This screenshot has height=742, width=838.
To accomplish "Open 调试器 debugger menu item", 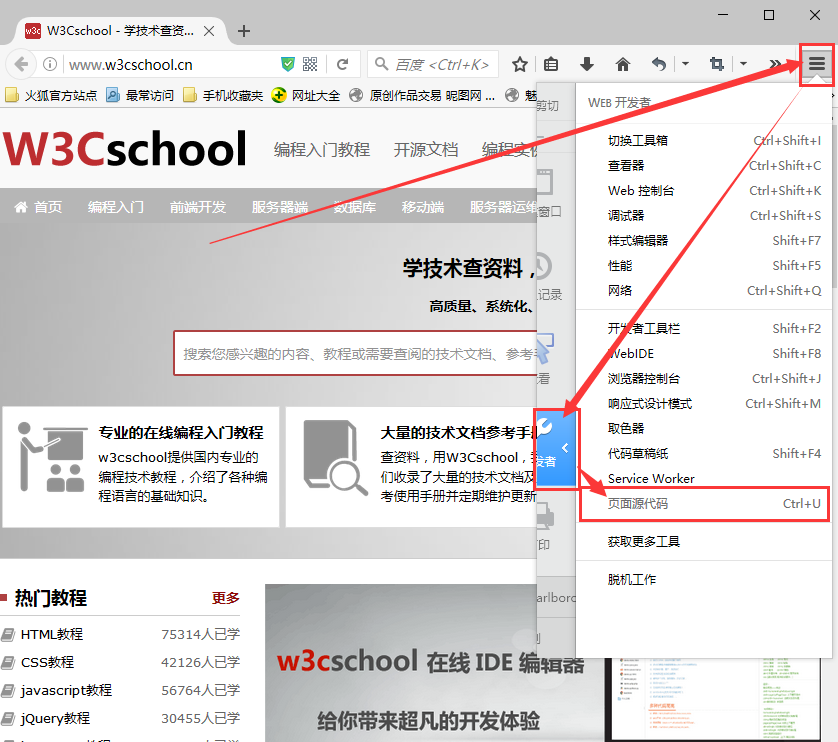I will pyautogui.click(x=704, y=215).
